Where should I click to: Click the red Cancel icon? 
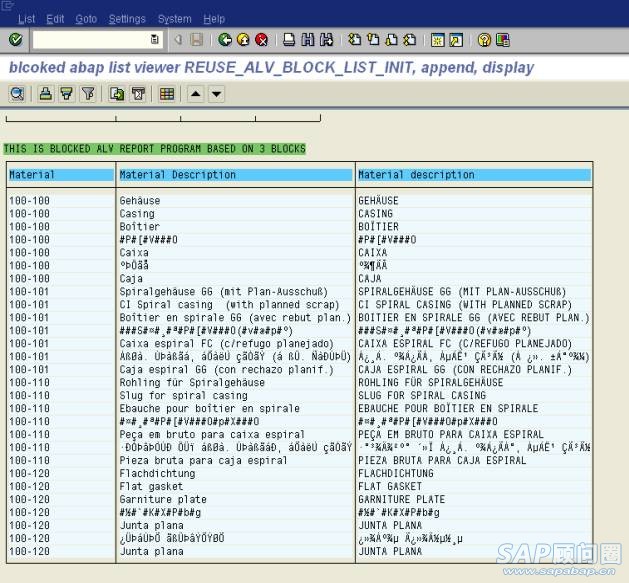pyautogui.click(x=262, y=40)
